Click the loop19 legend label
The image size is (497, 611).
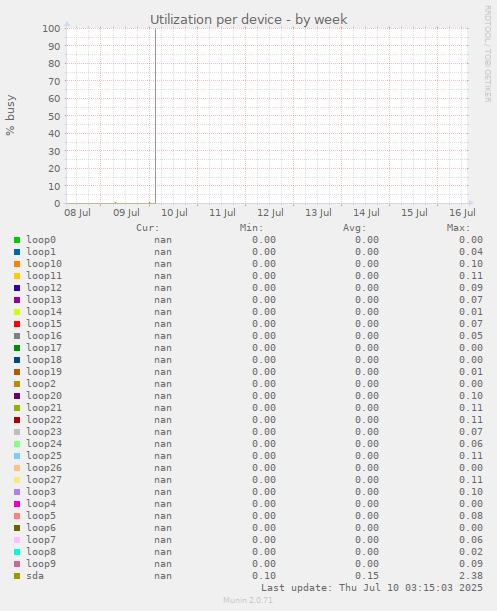point(44,372)
